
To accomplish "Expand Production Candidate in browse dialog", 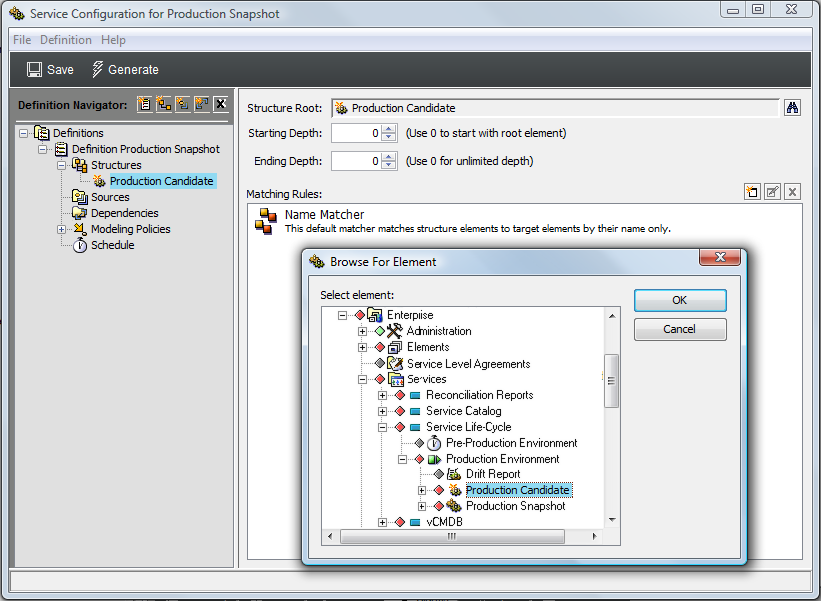I will coord(422,491).
